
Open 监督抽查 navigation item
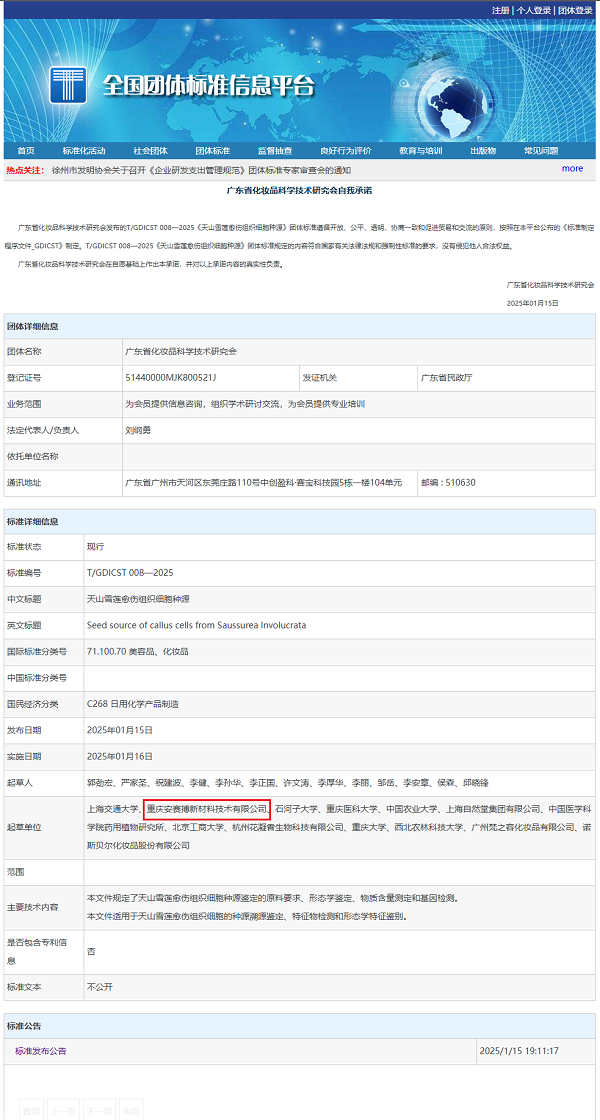tap(275, 151)
